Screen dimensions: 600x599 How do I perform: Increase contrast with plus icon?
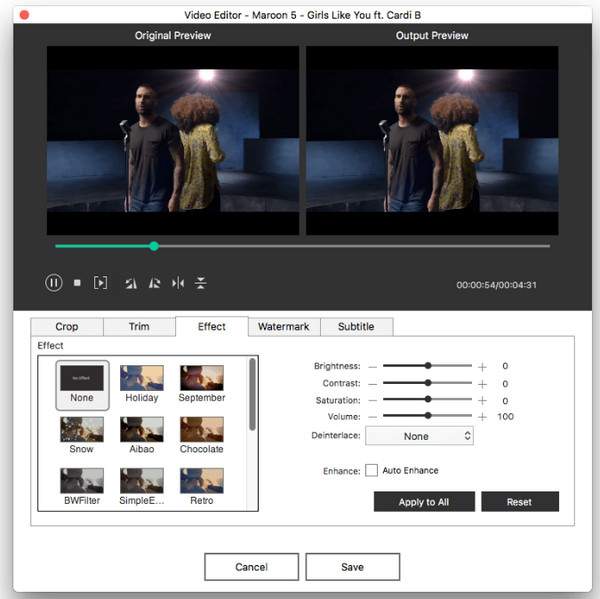tap(482, 384)
